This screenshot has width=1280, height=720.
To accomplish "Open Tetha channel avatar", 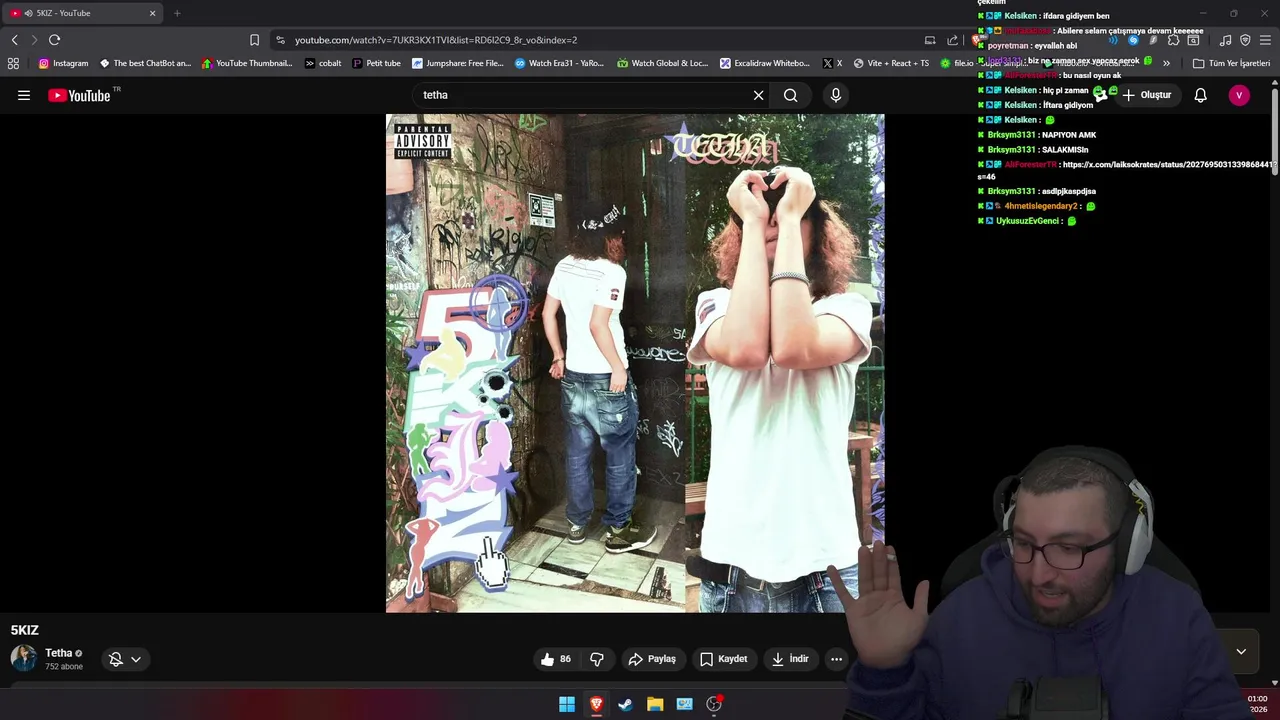I will (x=23, y=658).
